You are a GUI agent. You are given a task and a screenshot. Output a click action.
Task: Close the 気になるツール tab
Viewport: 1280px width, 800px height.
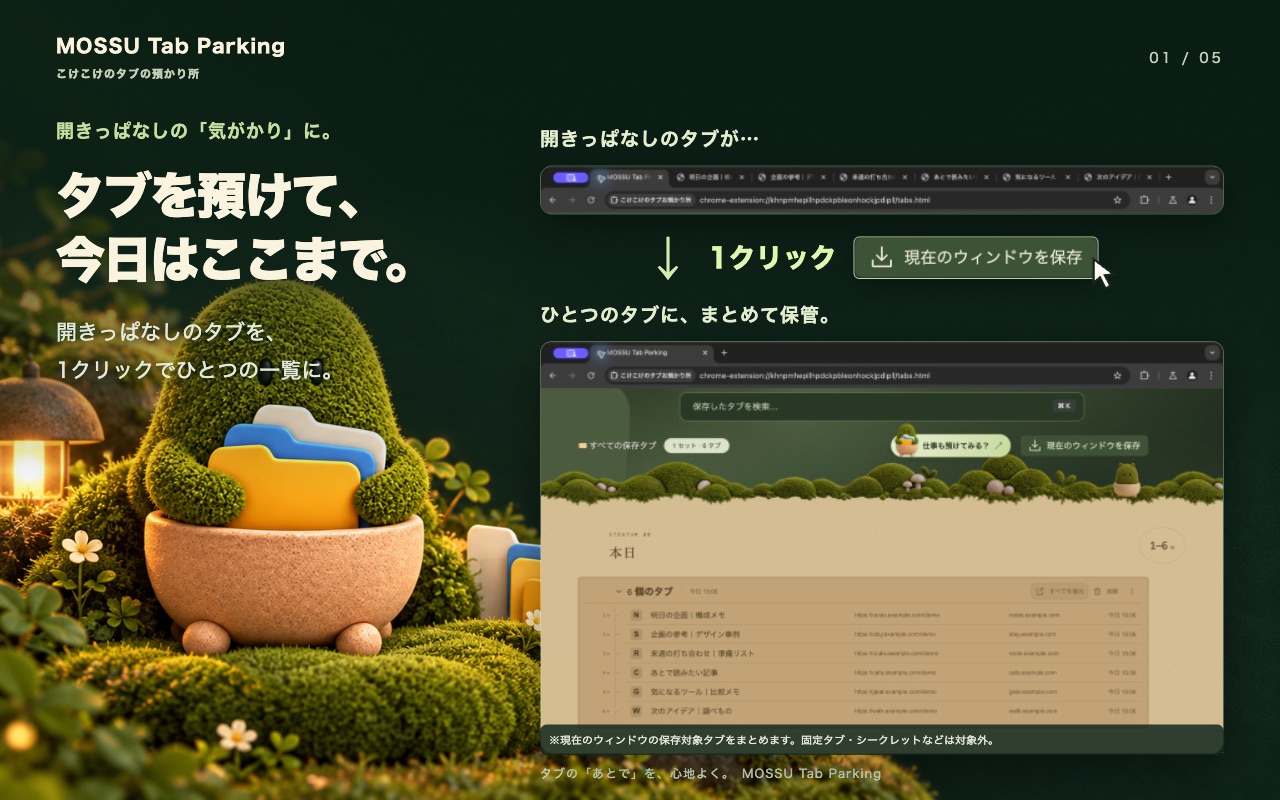[x=1068, y=177]
